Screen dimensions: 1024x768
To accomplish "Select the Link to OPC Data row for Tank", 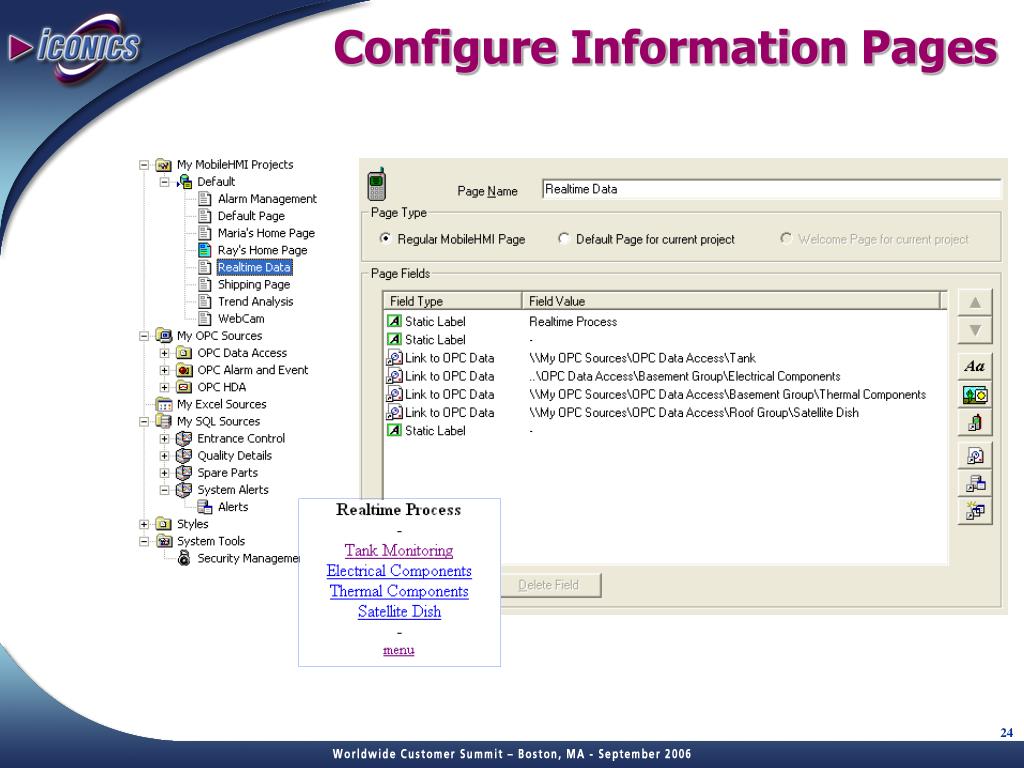I will click(x=665, y=358).
